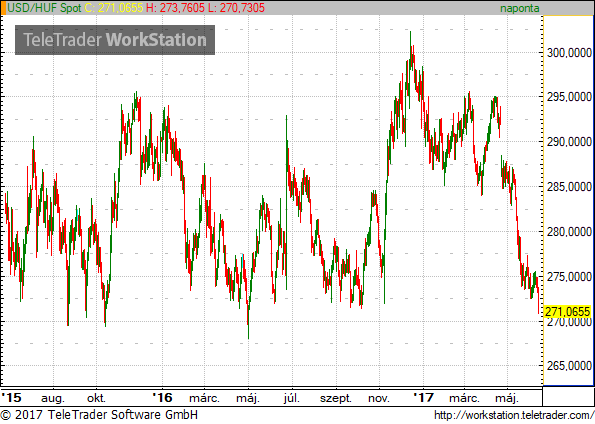The height and width of the screenshot is (424, 595).
Task: Select the USD/HUF Spot title label
Action: 44,8
